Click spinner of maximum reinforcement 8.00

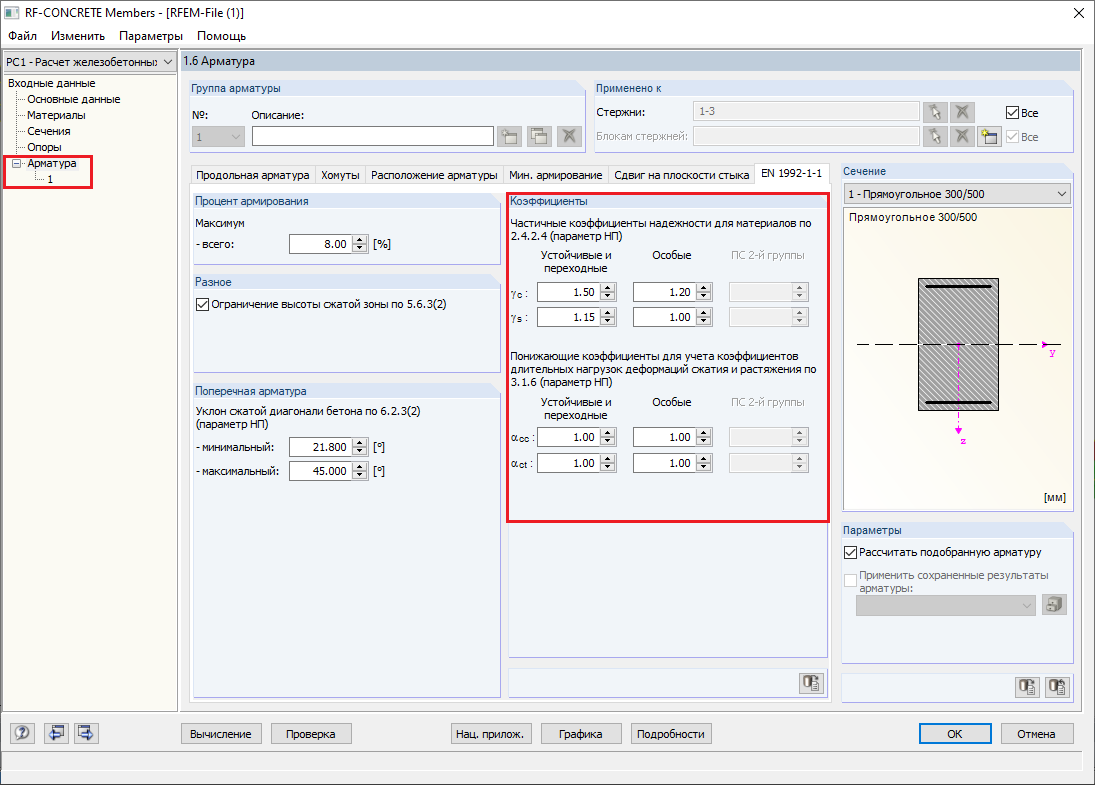(360, 244)
